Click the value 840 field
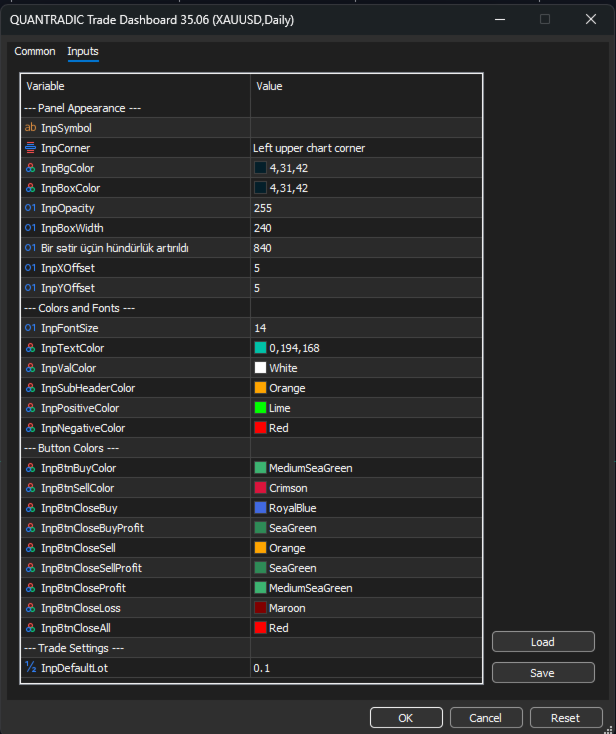This screenshot has width=616, height=734. coord(367,248)
